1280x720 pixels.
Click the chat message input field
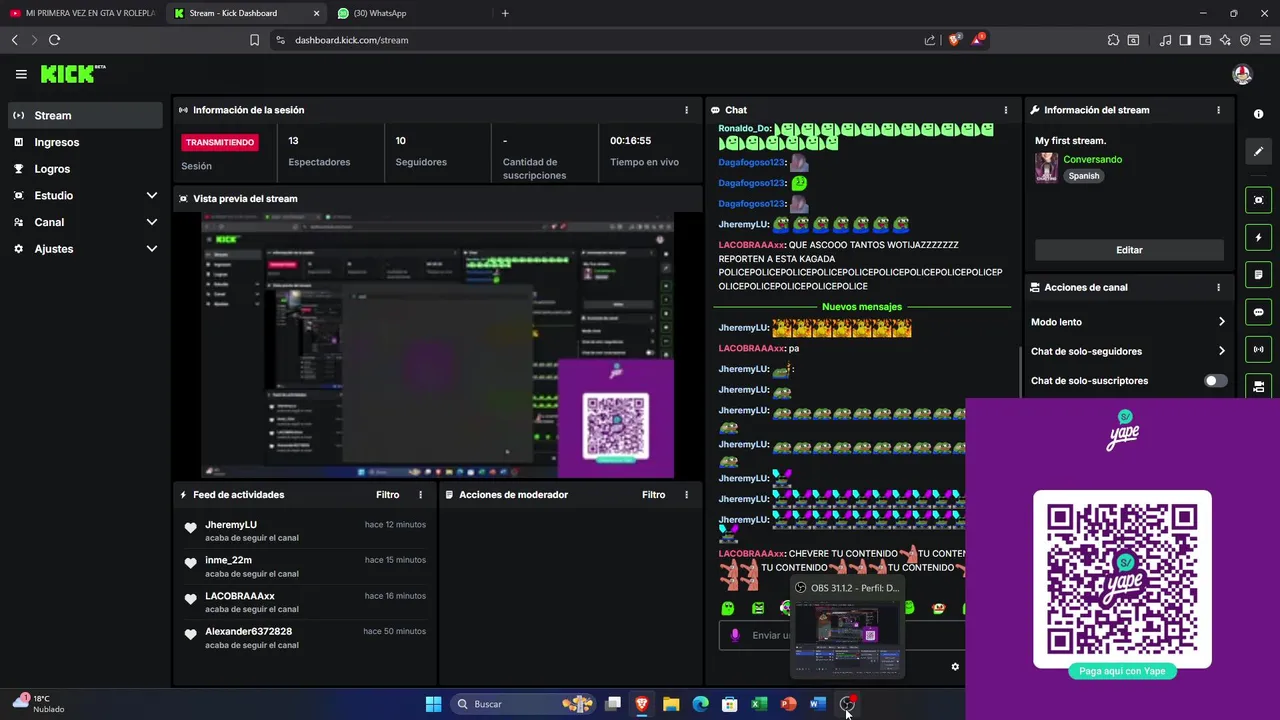point(842,635)
